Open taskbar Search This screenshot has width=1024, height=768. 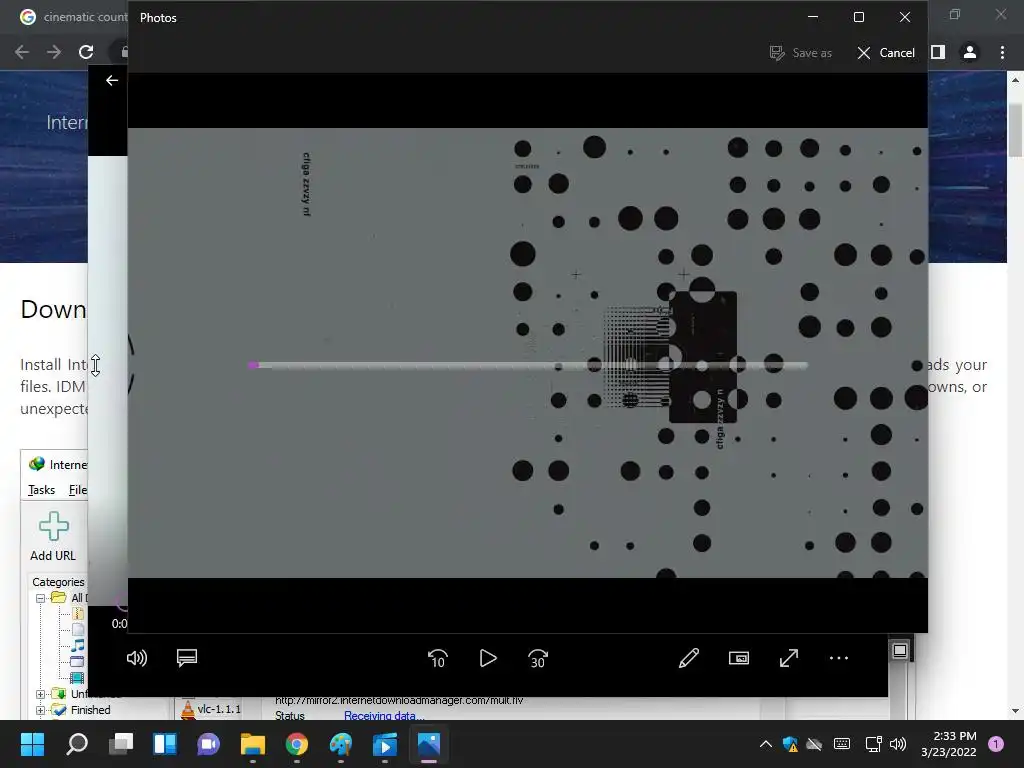[x=77, y=744]
